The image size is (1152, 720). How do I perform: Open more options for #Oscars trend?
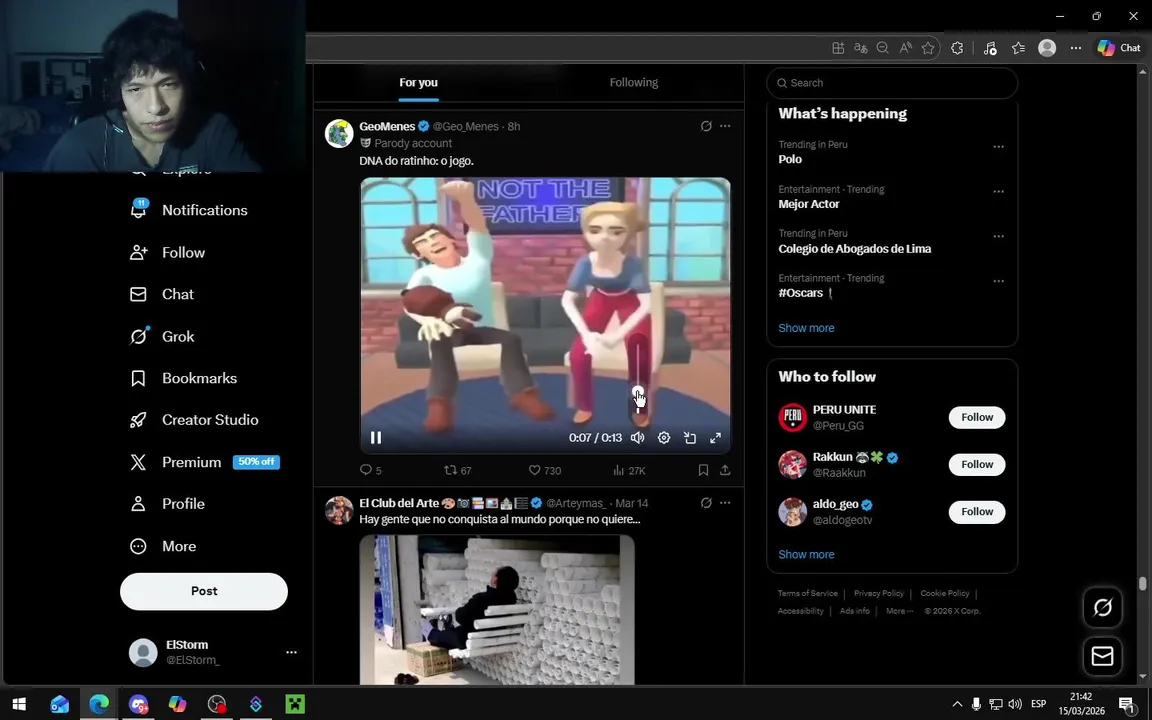(x=998, y=281)
